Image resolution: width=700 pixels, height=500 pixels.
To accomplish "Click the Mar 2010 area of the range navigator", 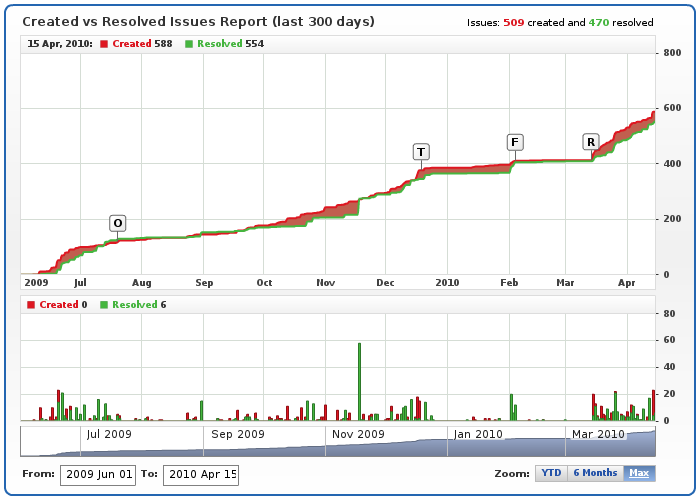I will 597,435.
